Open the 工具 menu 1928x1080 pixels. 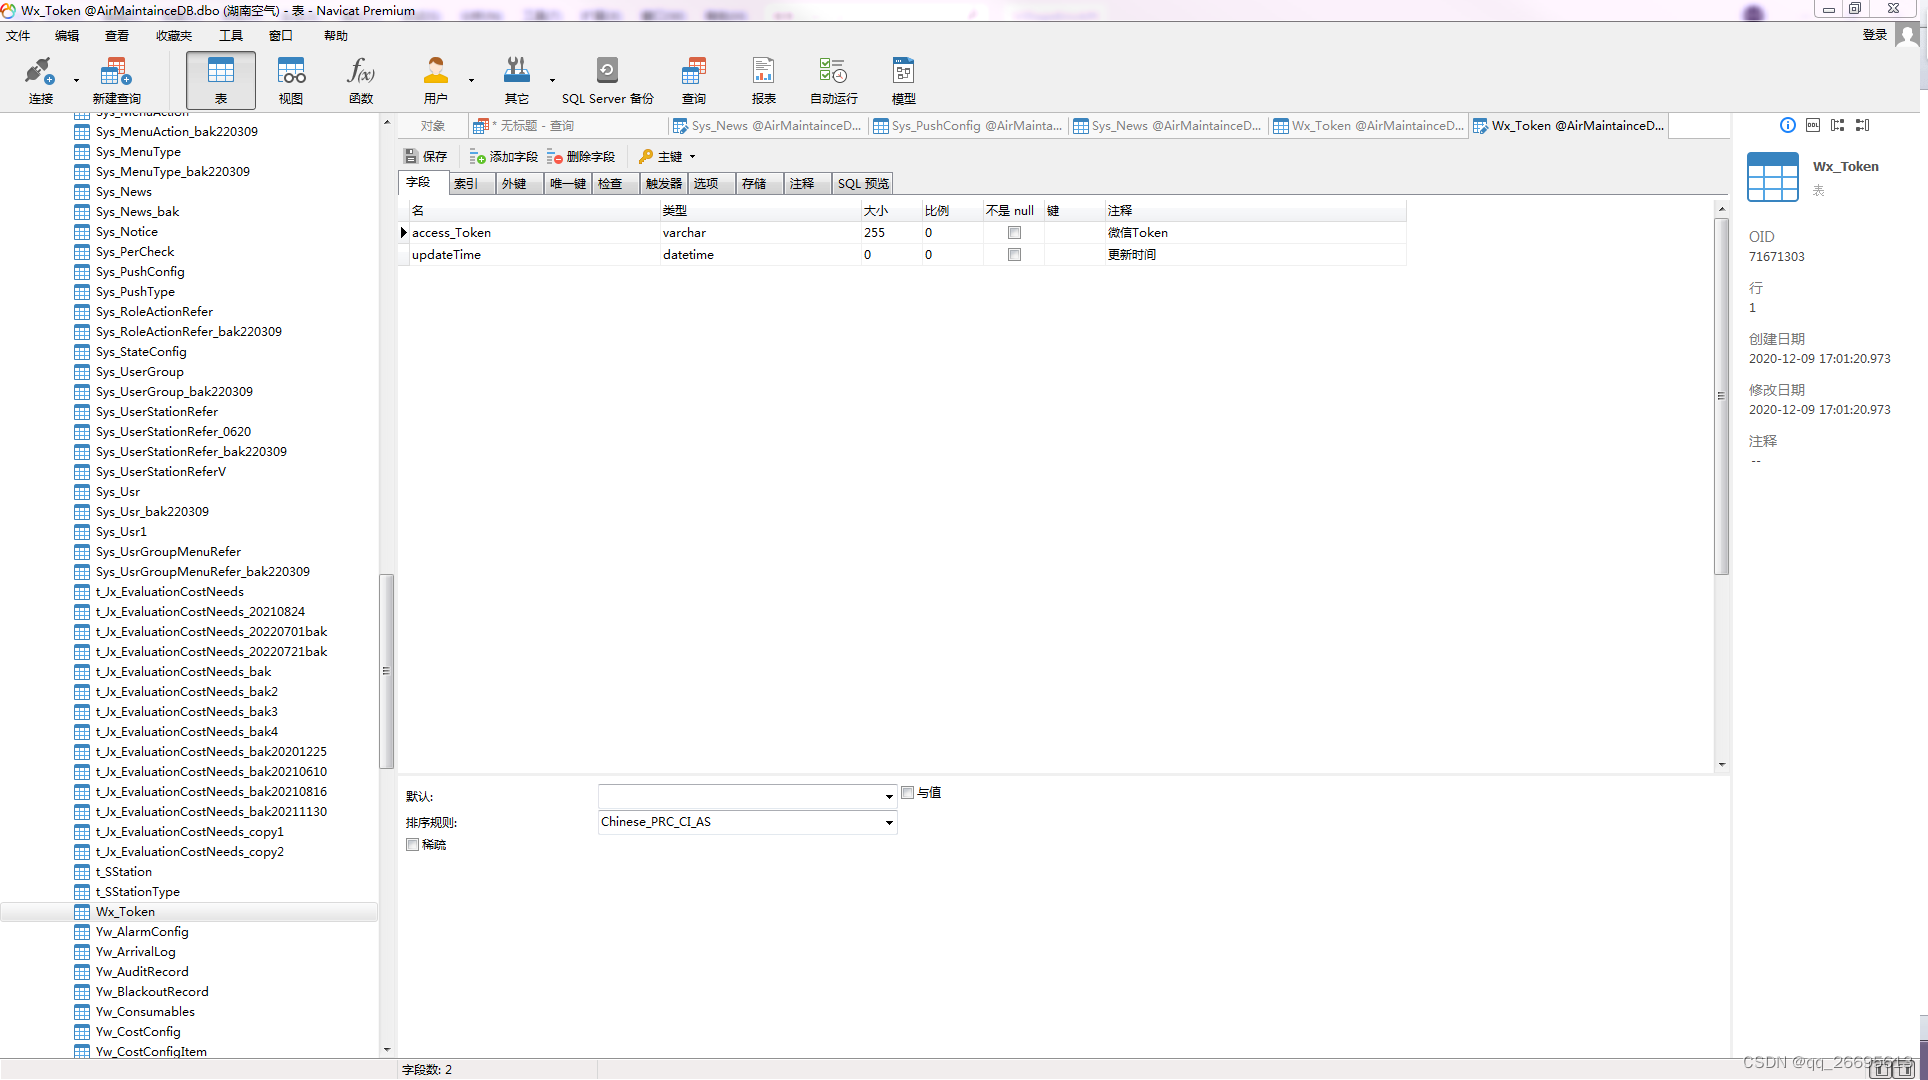pos(230,36)
